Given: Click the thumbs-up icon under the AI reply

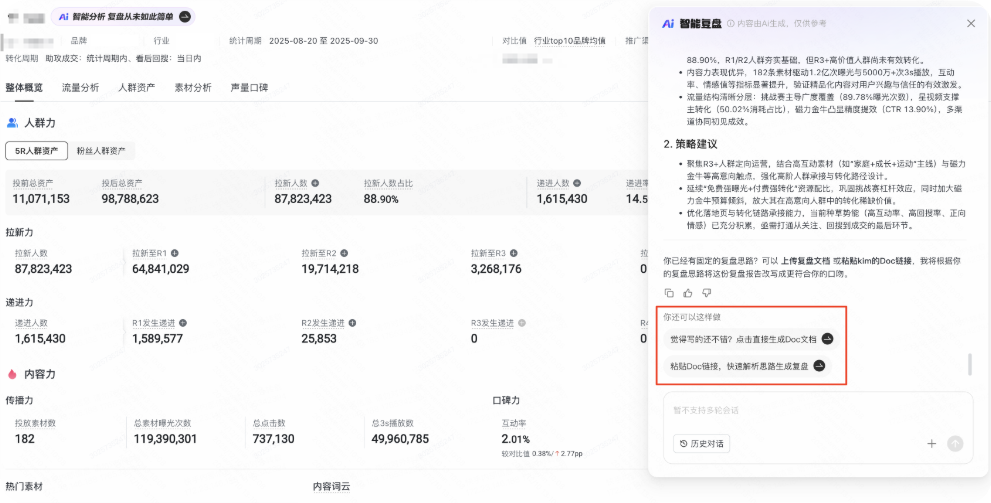Looking at the screenshot, I should pos(688,293).
